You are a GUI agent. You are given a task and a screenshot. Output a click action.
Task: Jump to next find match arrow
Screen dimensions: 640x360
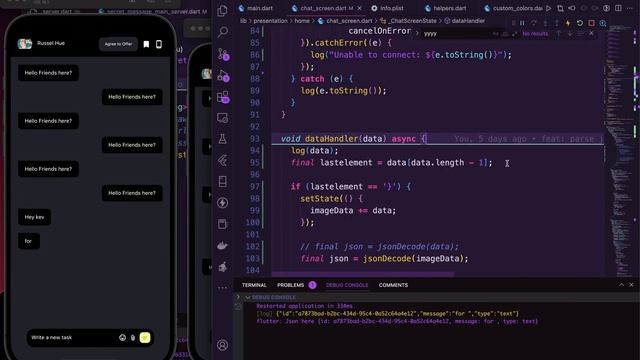pyautogui.click(x=570, y=33)
